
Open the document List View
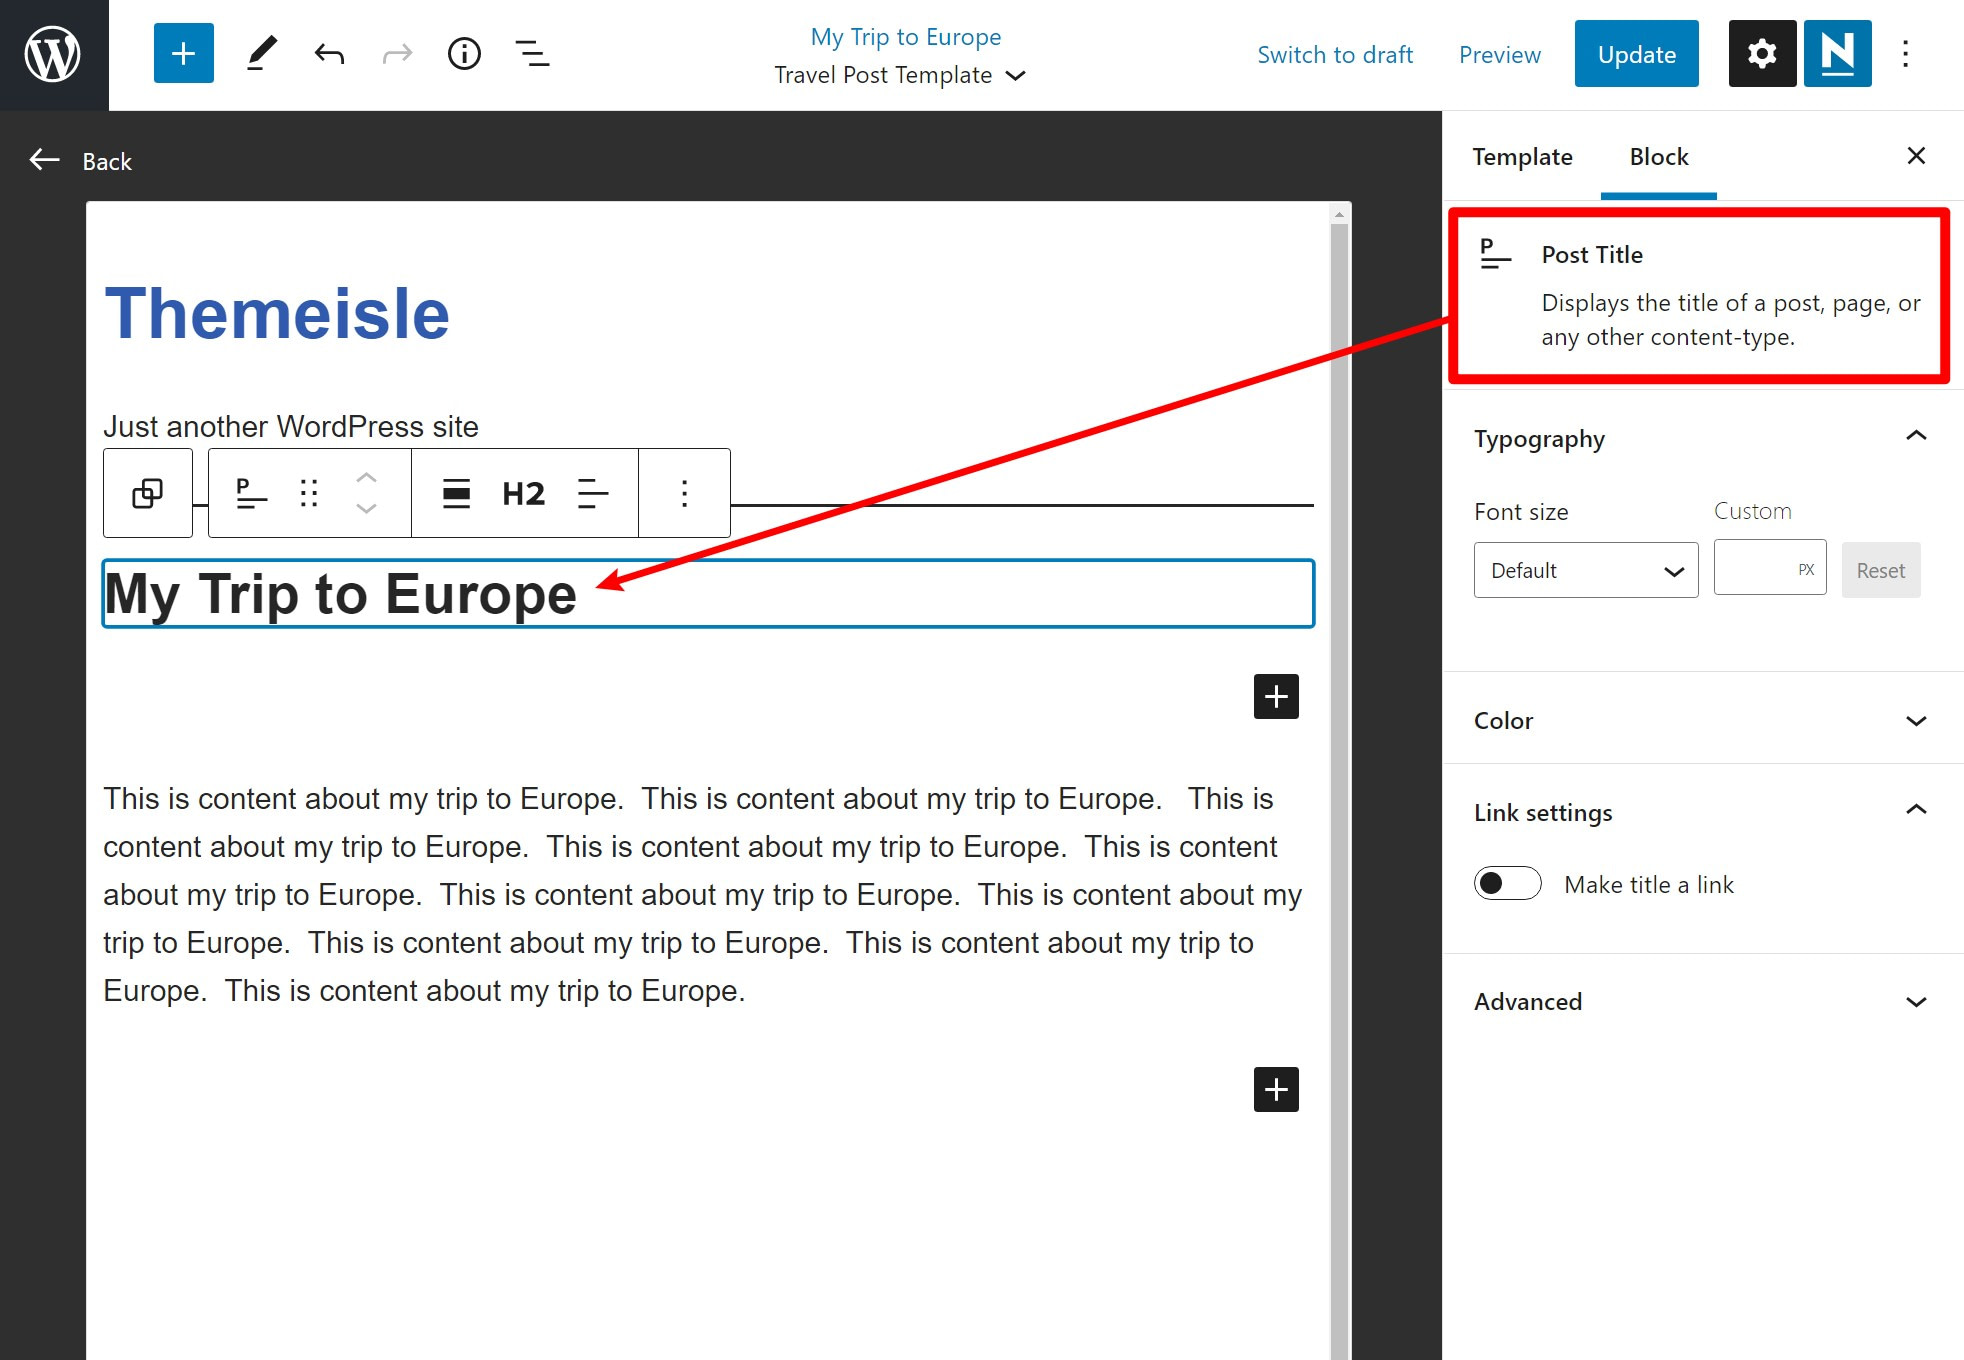pos(533,53)
